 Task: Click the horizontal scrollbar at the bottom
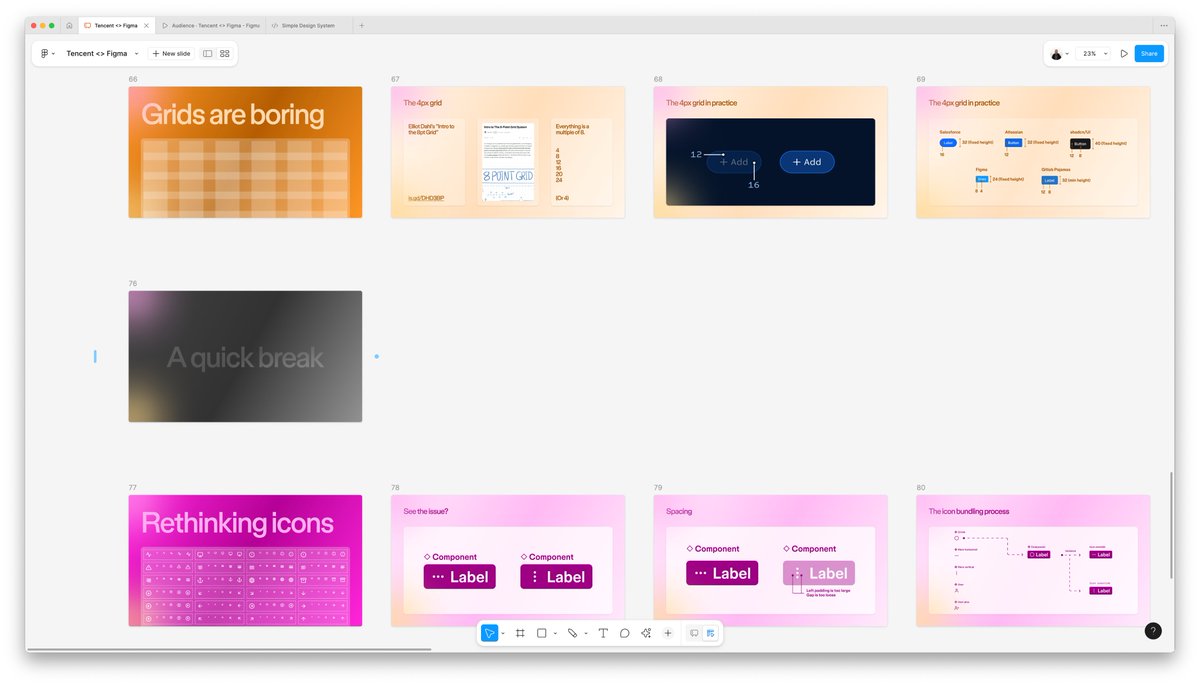(x=228, y=649)
